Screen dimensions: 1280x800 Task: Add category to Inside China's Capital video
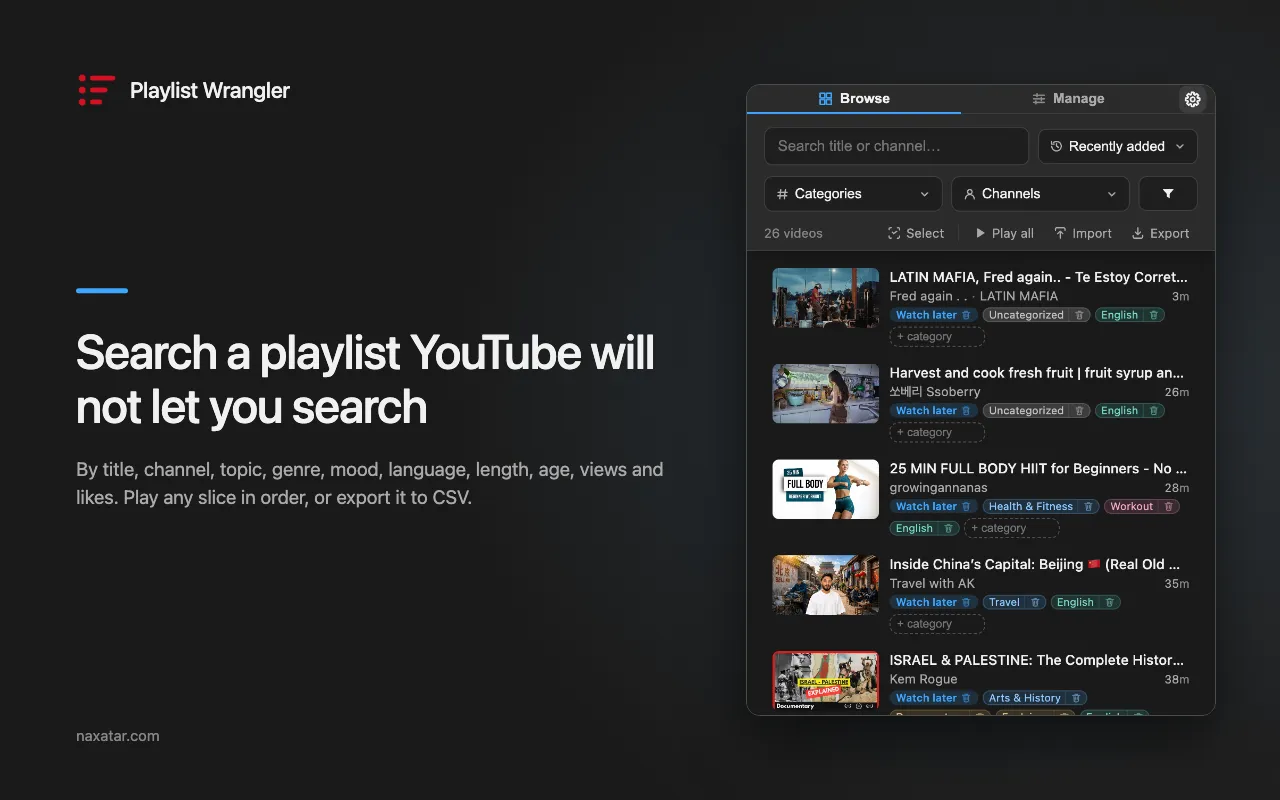click(937, 624)
